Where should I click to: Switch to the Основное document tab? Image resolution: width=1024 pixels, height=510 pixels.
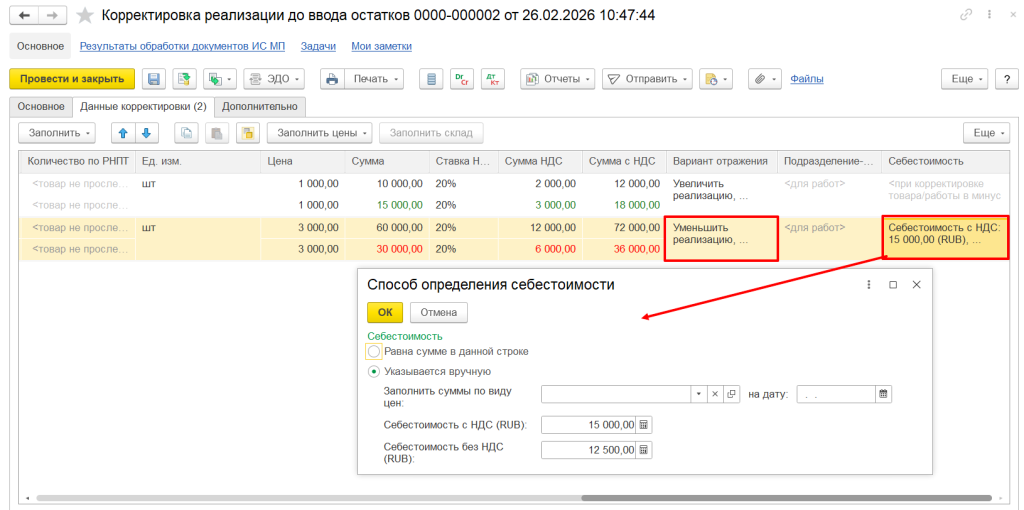[40, 106]
